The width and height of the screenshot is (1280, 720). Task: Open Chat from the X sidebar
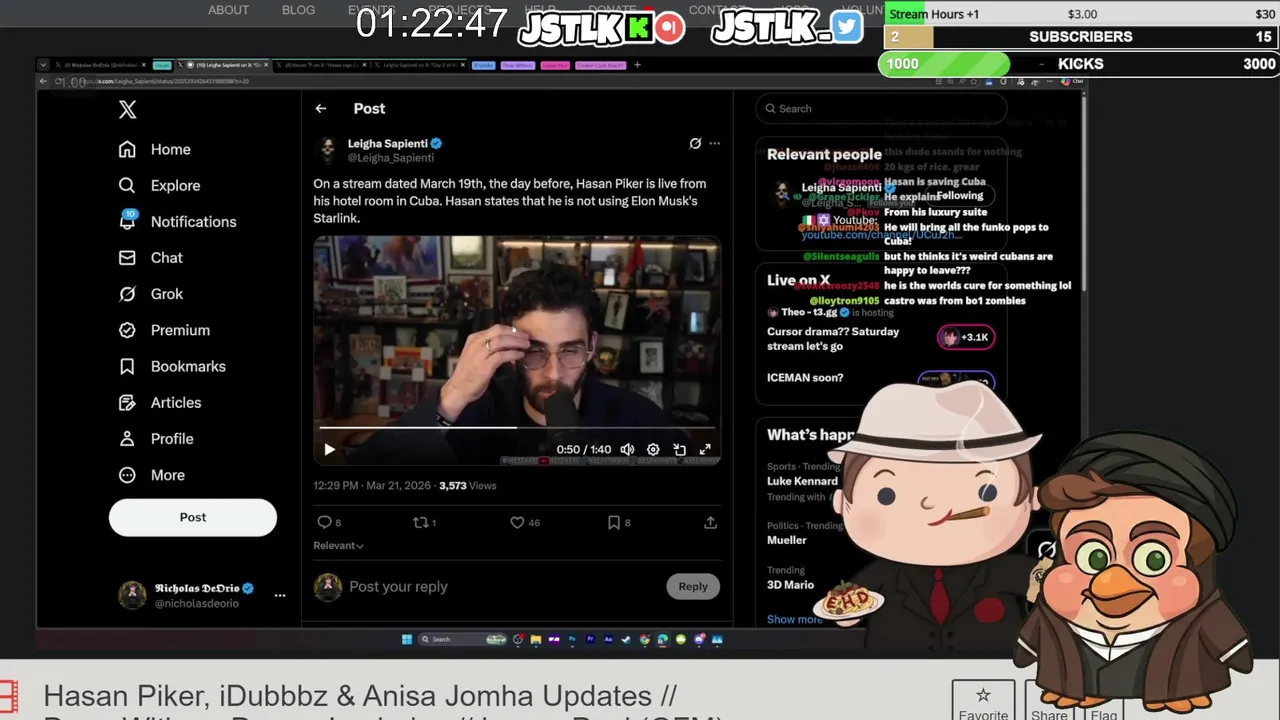point(151,257)
